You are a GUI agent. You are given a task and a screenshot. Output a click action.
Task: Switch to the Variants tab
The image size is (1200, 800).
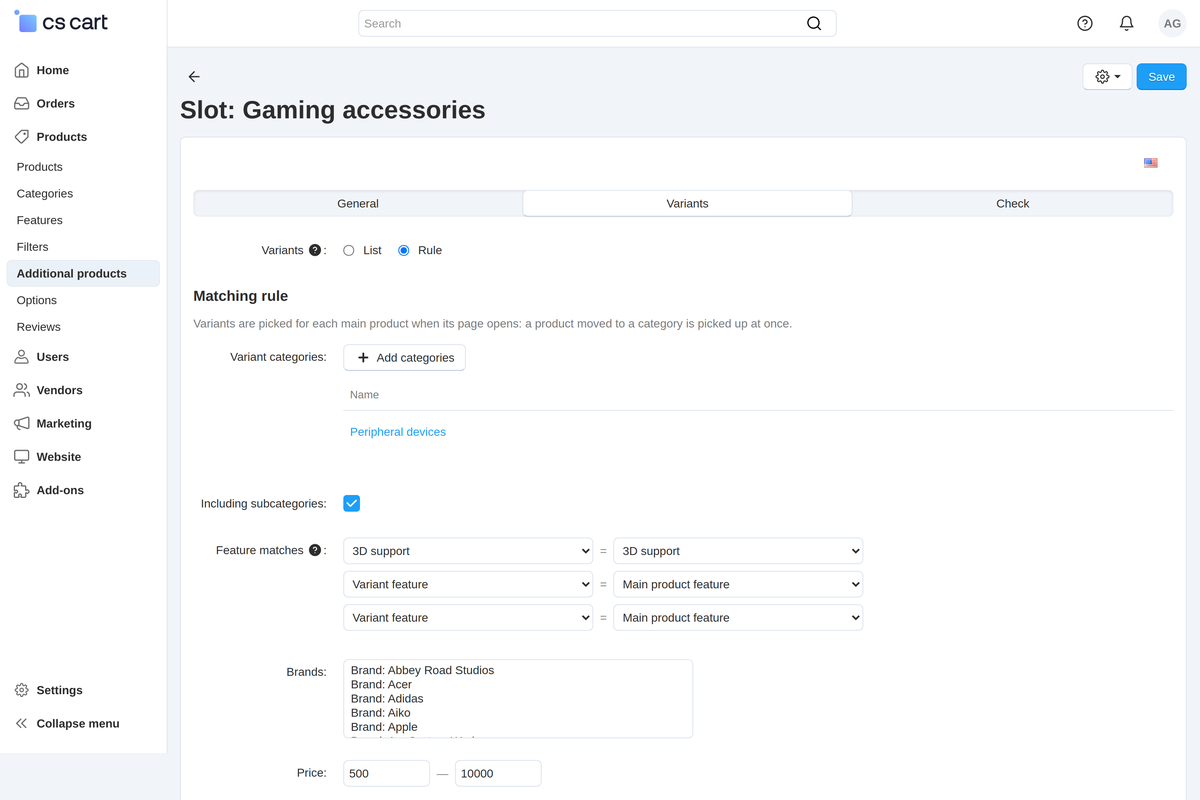[687, 203]
